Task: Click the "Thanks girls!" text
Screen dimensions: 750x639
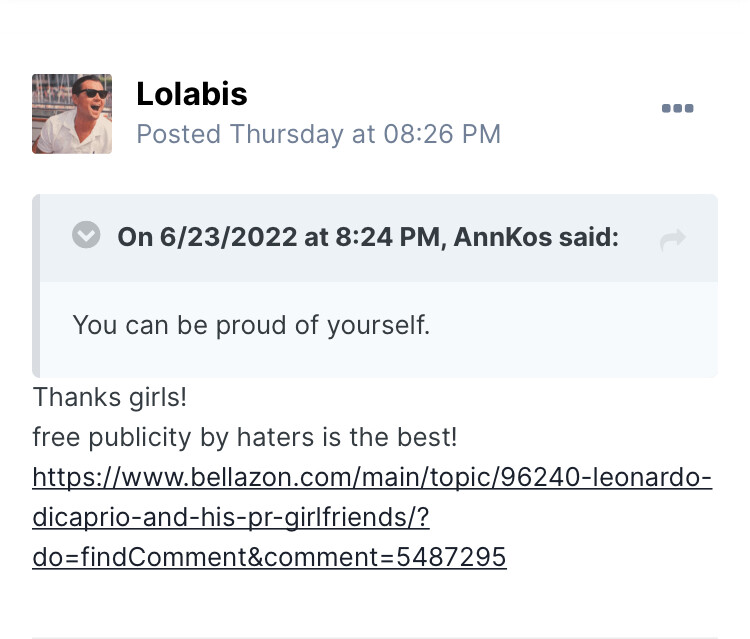Action: pos(110,397)
